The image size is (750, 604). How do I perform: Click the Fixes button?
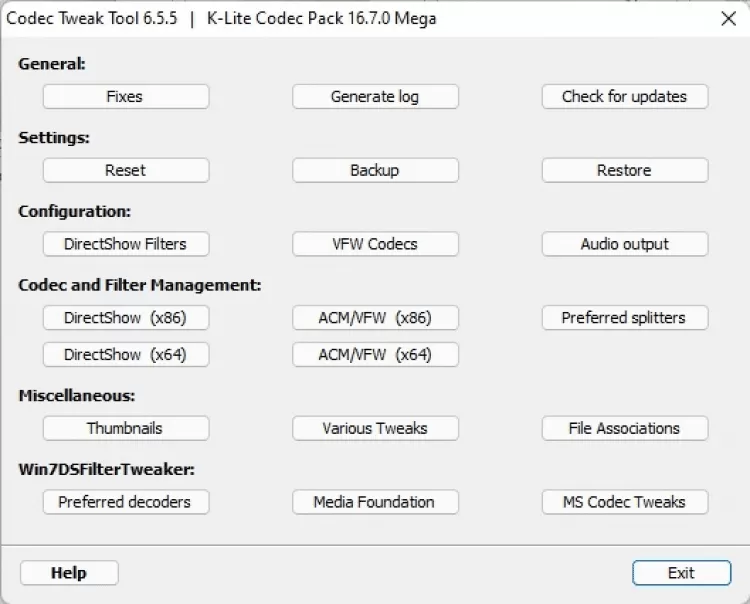pyautogui.click(x=125, y=97)
